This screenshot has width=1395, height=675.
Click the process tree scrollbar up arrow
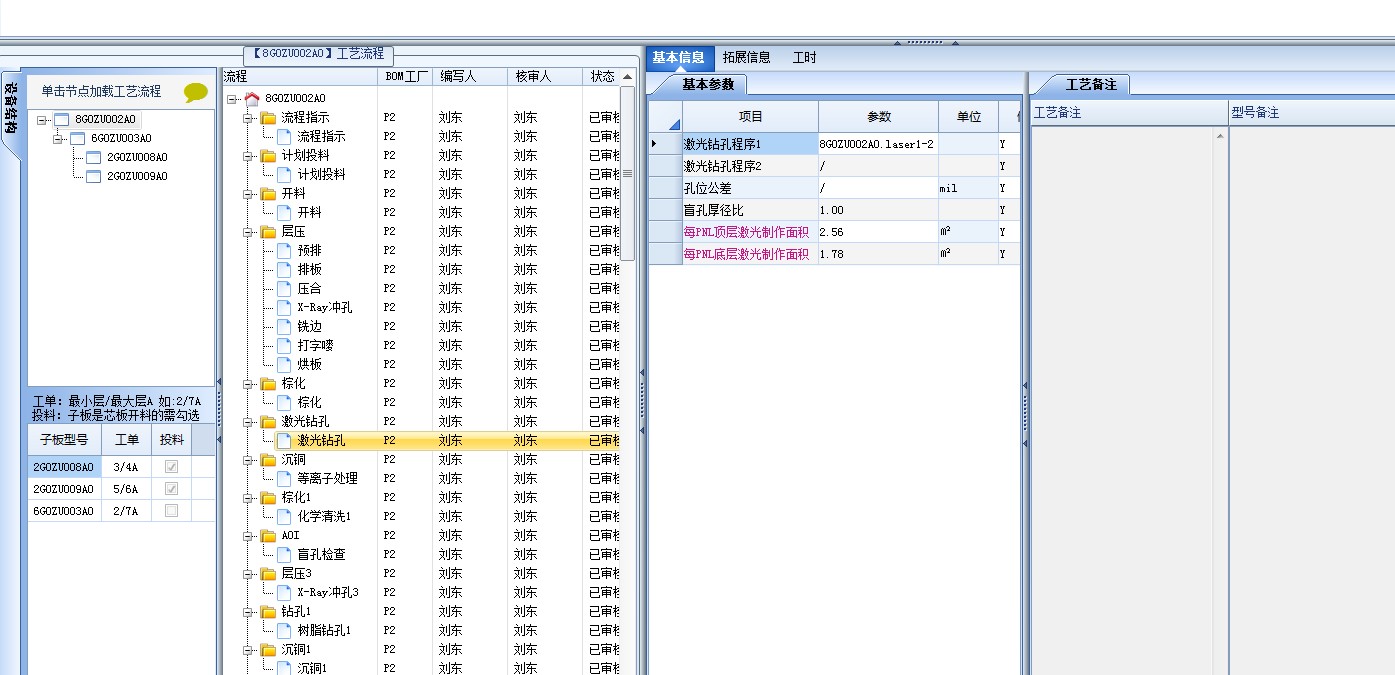tap(627, 77)
